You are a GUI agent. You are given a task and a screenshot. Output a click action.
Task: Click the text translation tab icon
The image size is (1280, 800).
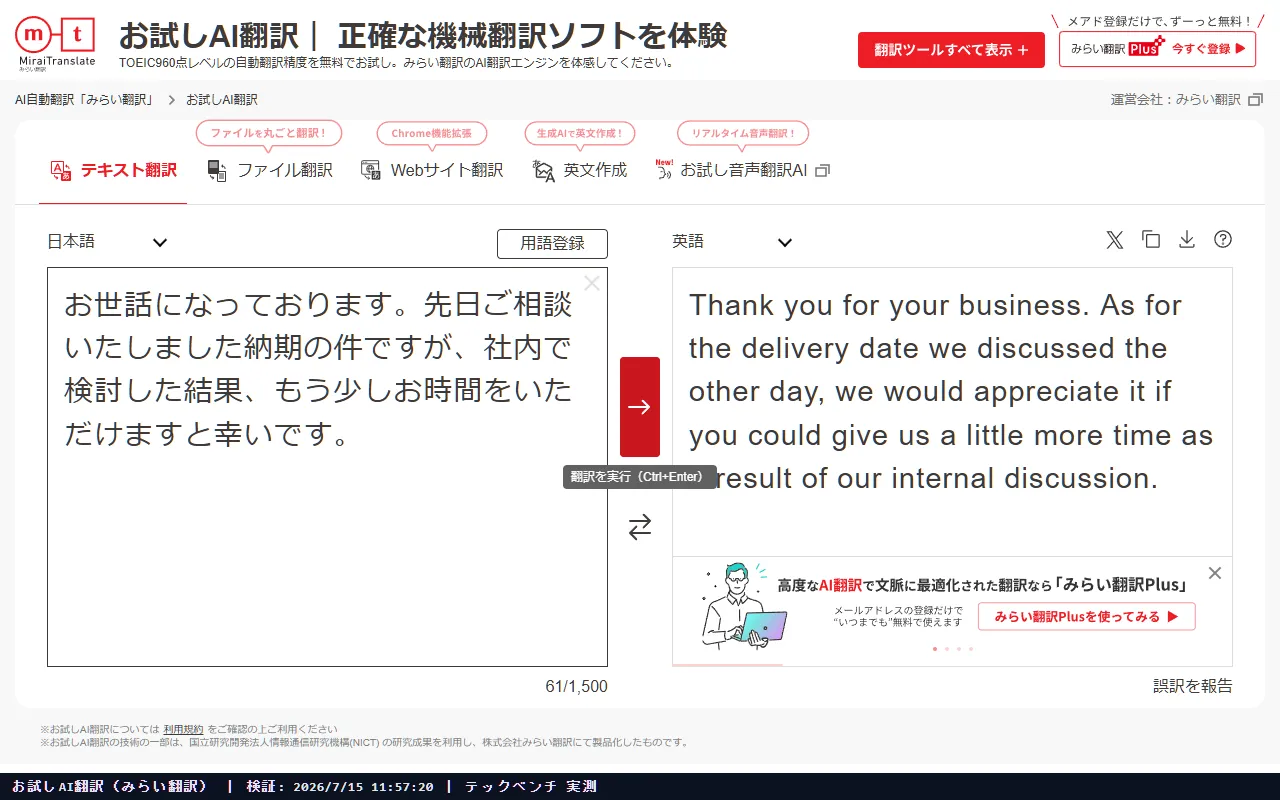[x=61, y=171]
